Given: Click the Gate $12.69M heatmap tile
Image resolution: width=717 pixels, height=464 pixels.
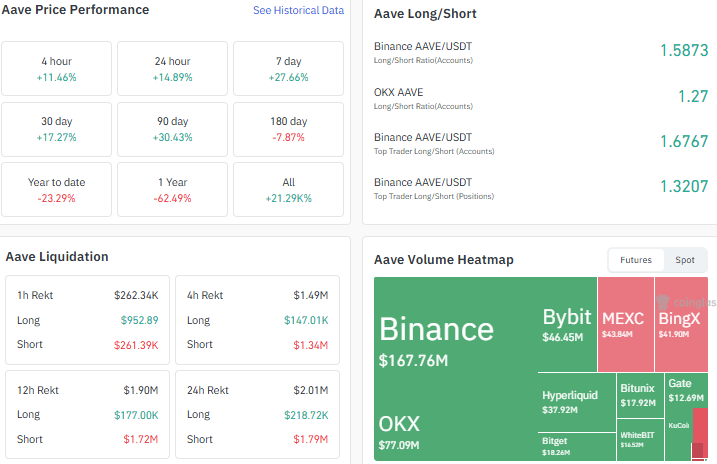Looking at the screenshot, I should (x=686, y=390).
